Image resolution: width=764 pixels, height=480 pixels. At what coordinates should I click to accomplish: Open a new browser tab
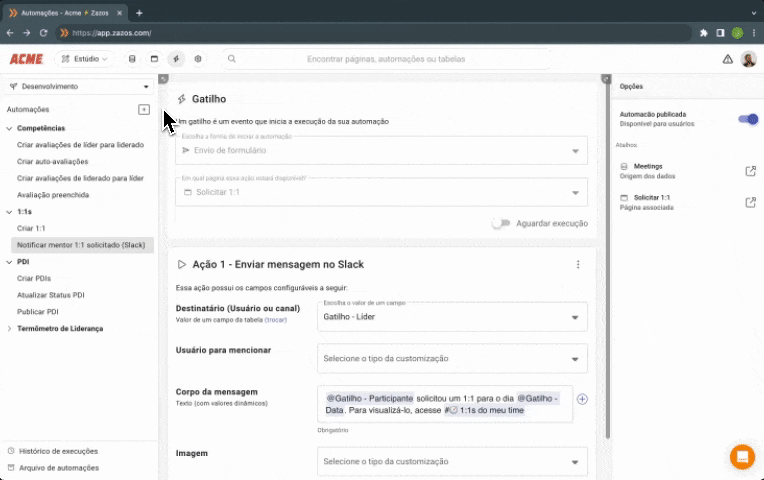(139, 13)
